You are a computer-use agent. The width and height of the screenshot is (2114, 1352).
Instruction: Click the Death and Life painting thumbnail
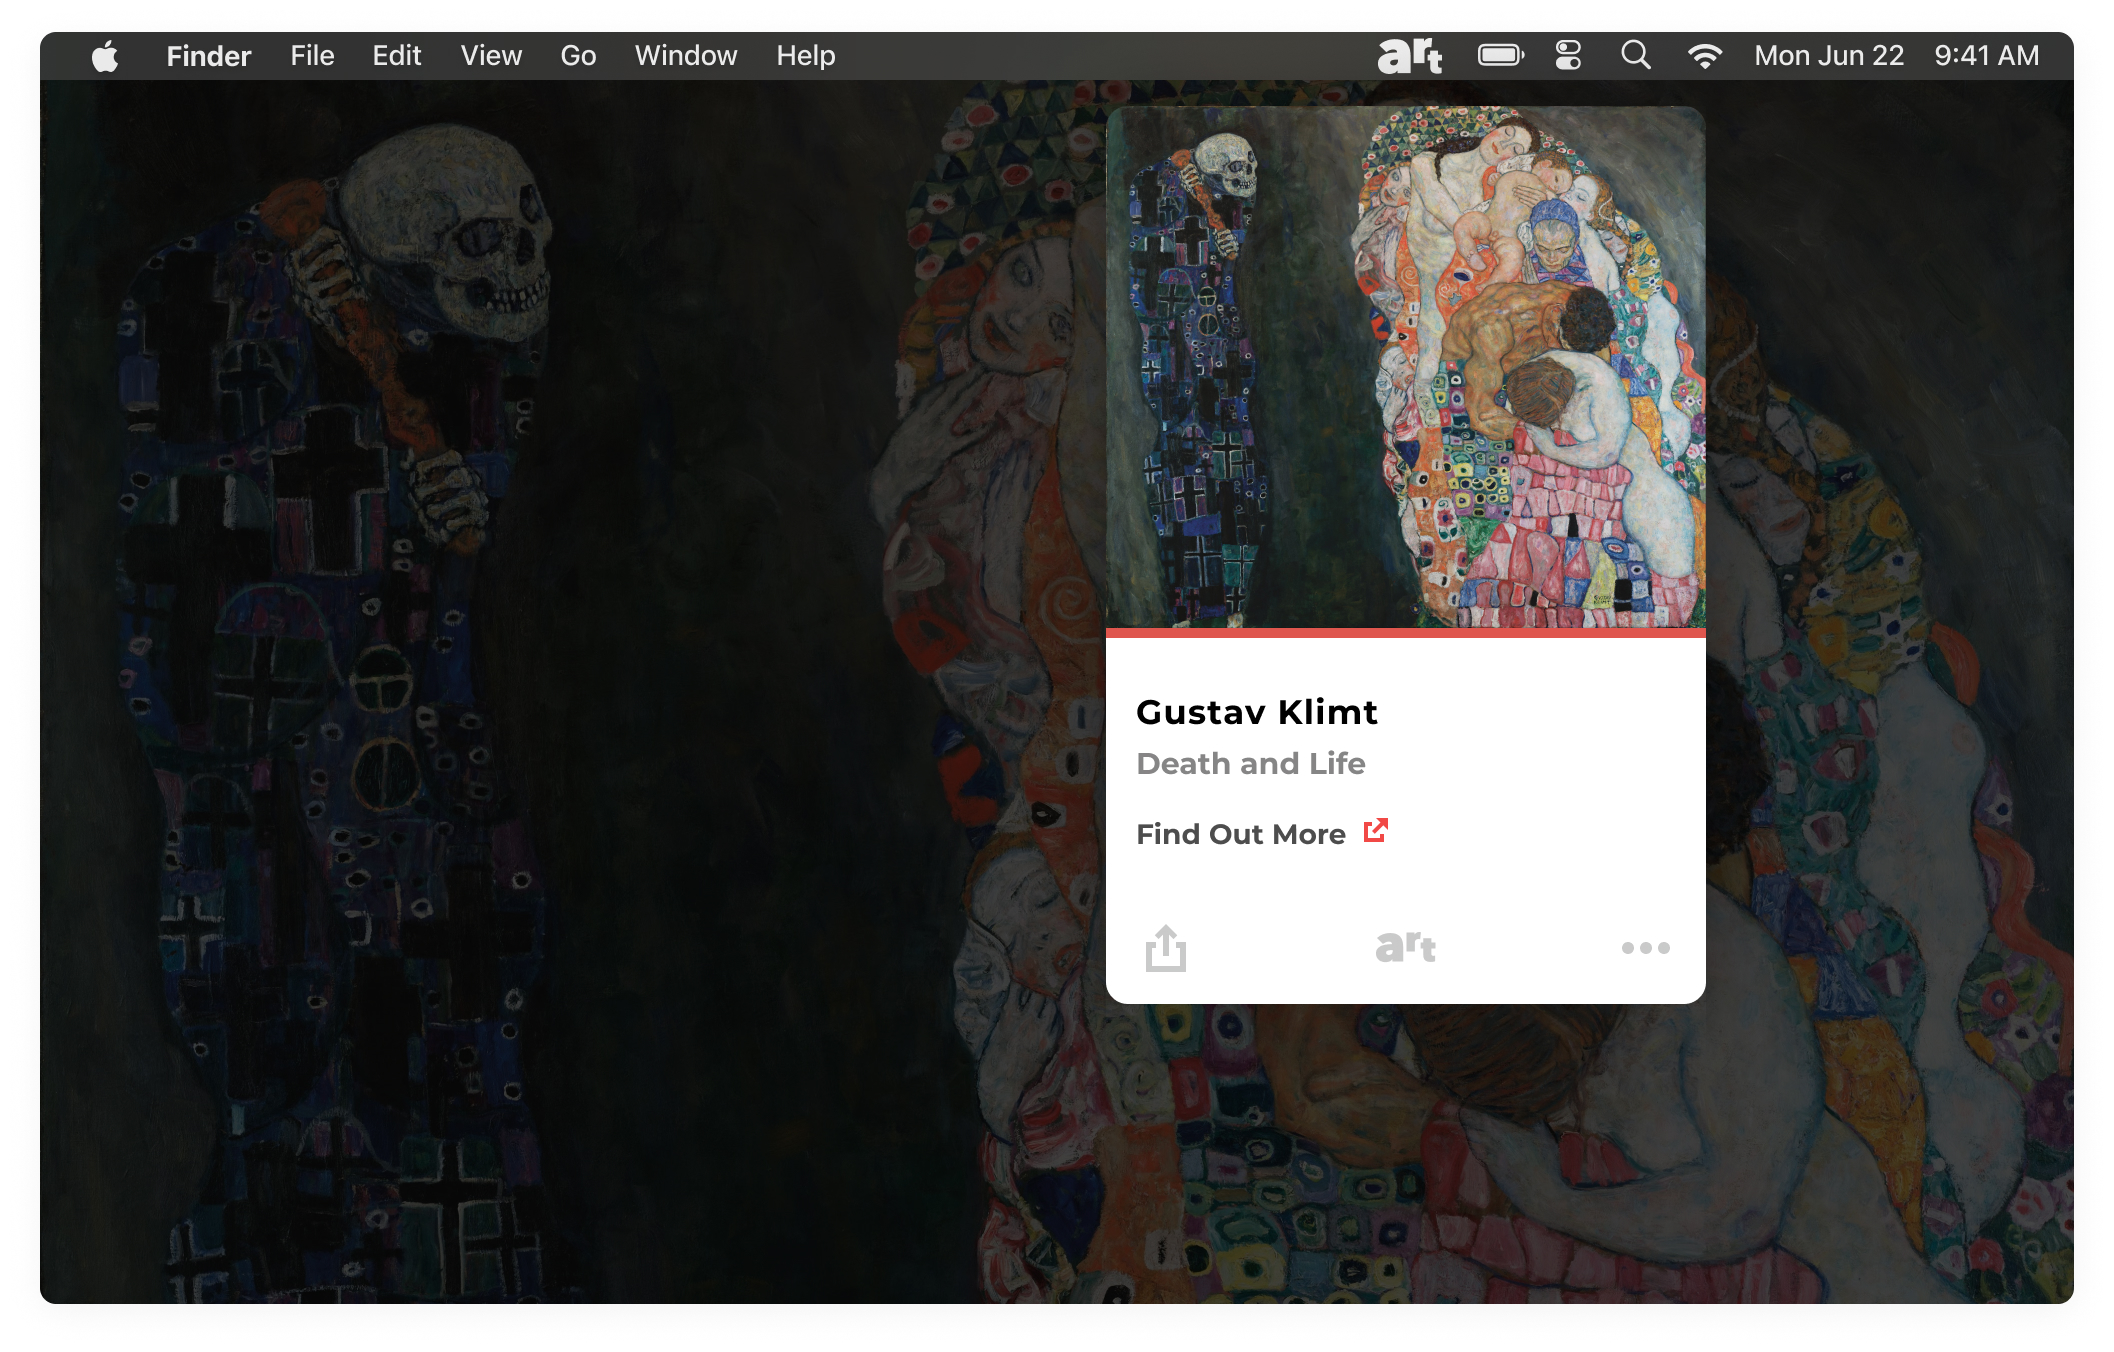[x=1405, y=367]
